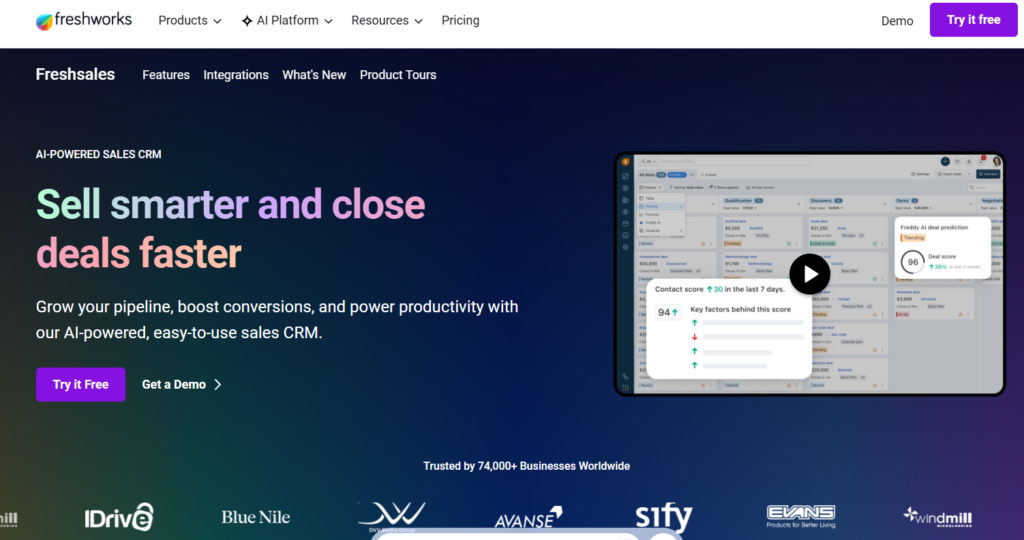
Task: Open the Product Tours tab
Action: point(398,75)
